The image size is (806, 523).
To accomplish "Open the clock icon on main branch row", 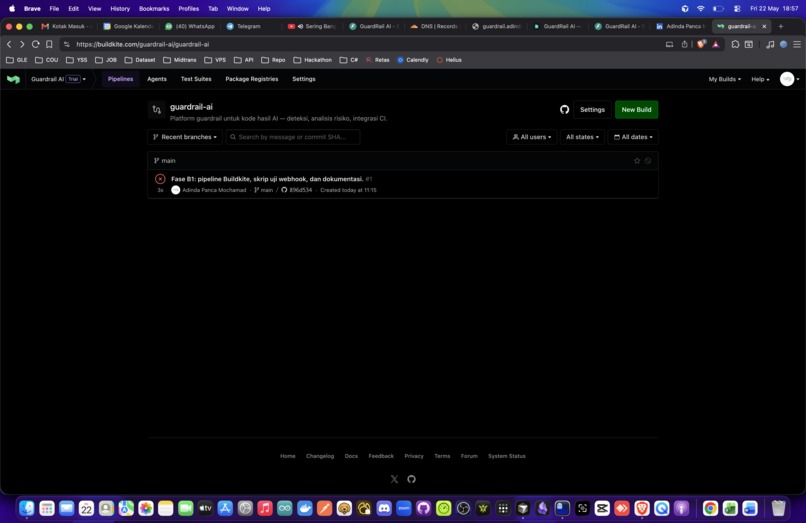I will (648, 160).
